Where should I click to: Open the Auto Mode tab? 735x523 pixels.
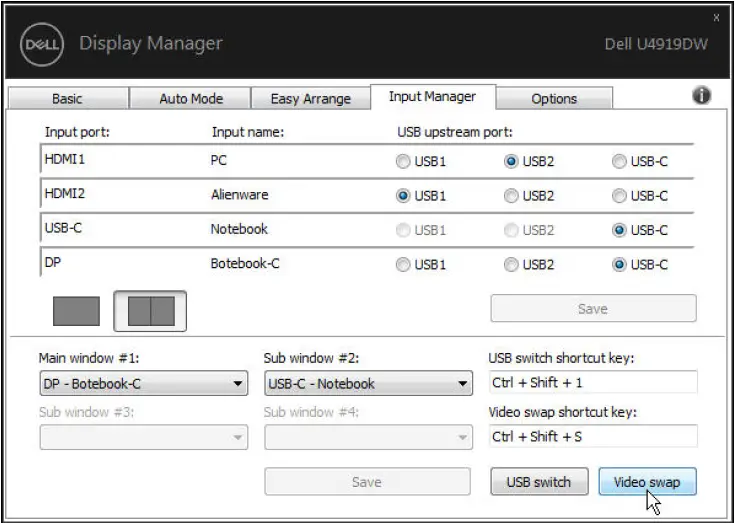[x=191, y=99]
